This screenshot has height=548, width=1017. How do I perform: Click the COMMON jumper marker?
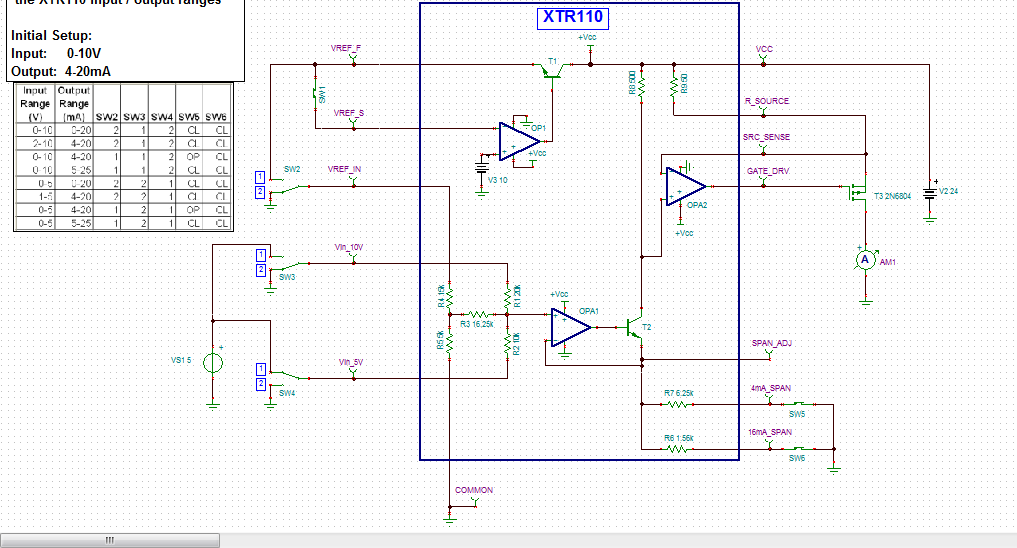(x=475, y=501)
